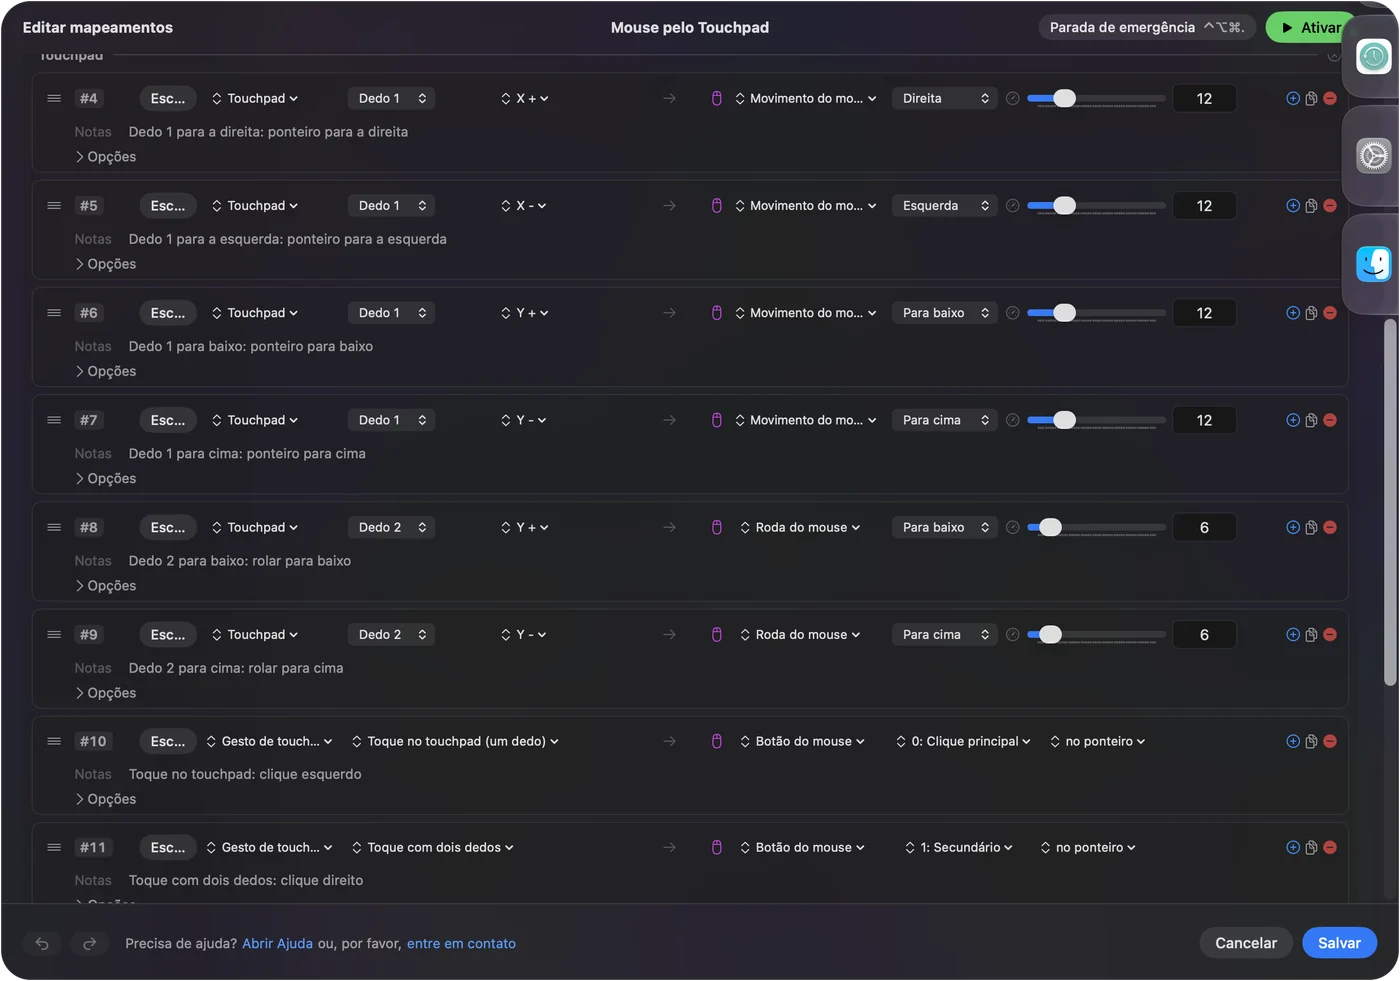Viewport: 1400px width, 981px height.
Task: Click the speed gauge icon on row #7
Action: [1013, 420]
